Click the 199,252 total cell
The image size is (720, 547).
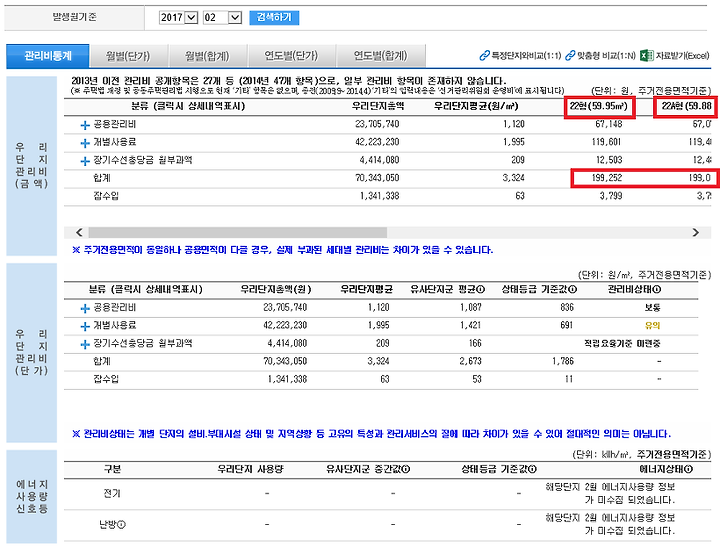click(x=607, y=178)
